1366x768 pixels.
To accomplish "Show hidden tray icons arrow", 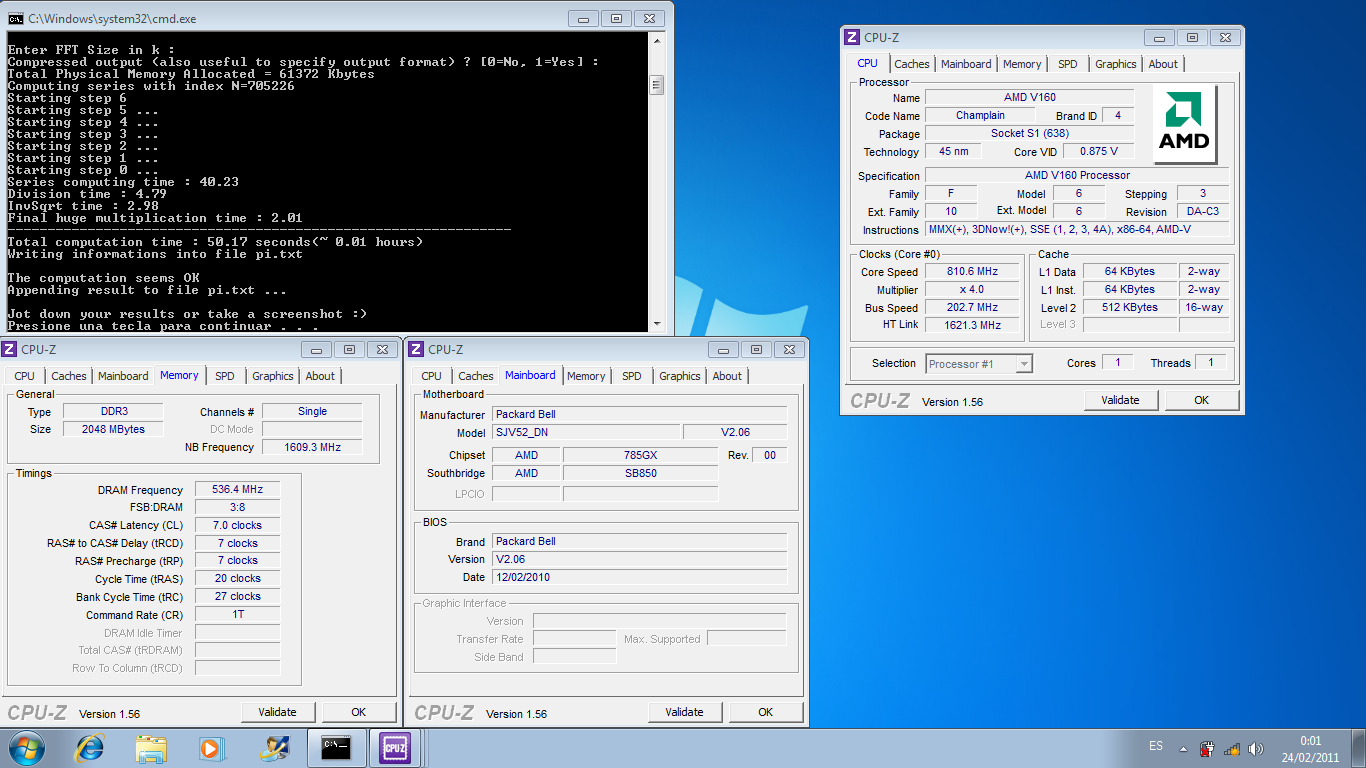I will pos(1184,748).
